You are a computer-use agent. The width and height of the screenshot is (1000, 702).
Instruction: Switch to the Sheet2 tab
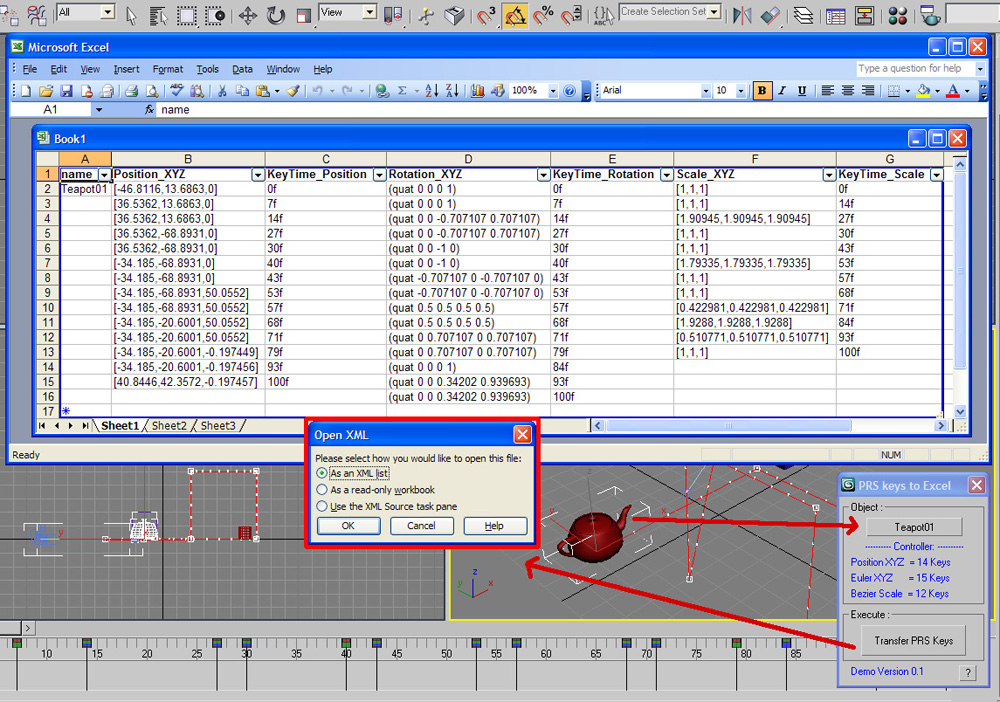[169, 426]
